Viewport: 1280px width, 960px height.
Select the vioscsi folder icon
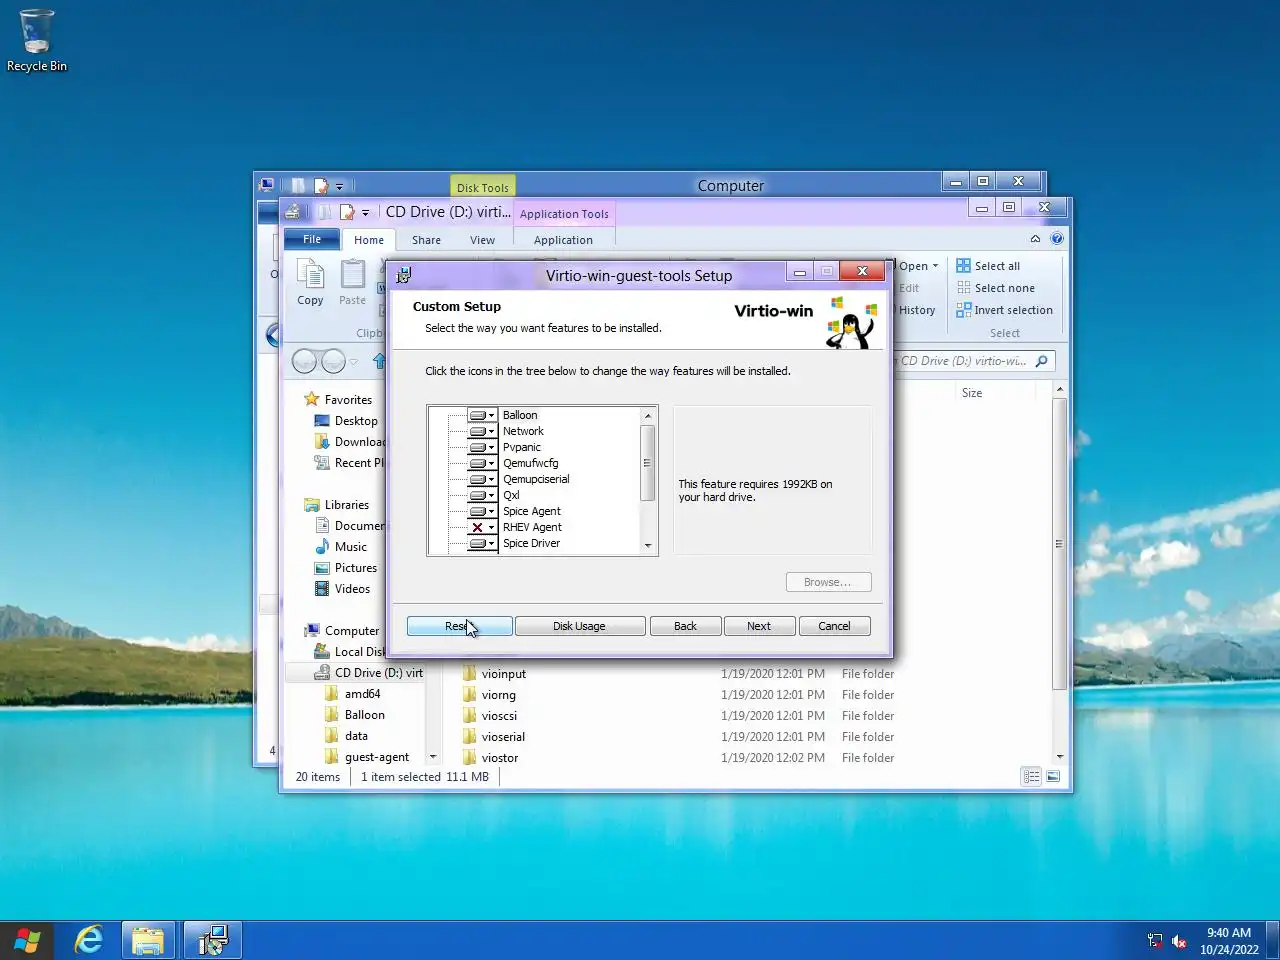470,715
